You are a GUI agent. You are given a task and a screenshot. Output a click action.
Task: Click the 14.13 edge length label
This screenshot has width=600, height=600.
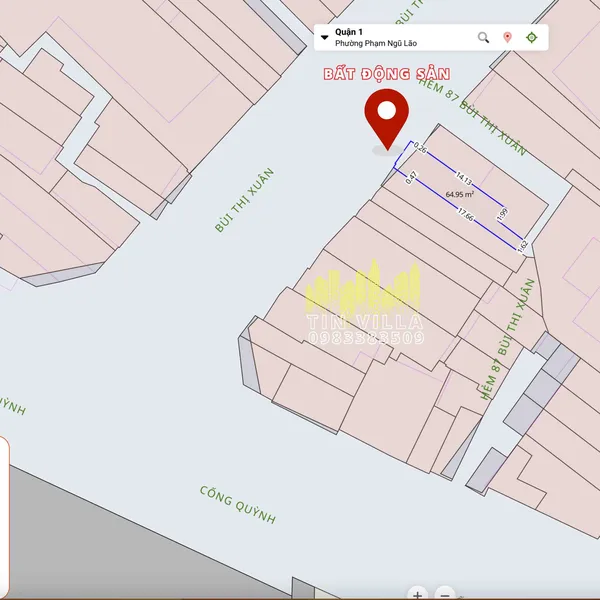(463, 178)
